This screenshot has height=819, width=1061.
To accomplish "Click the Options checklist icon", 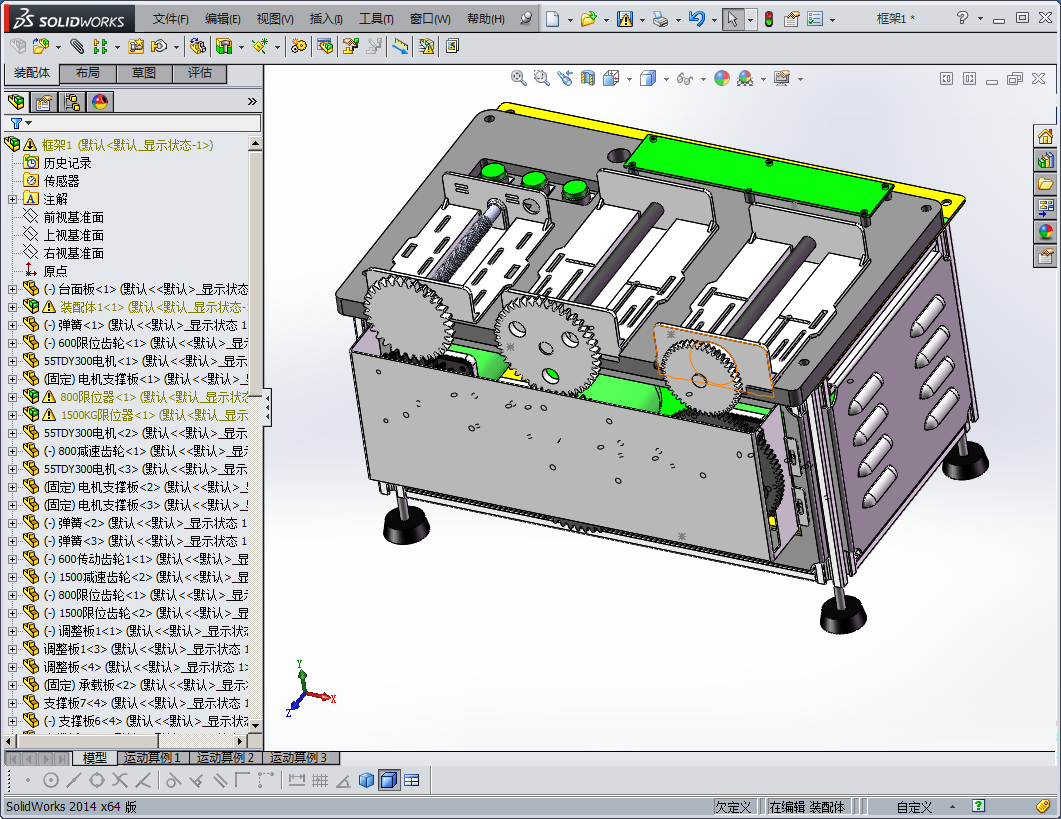I will click(x=815, y=19).
